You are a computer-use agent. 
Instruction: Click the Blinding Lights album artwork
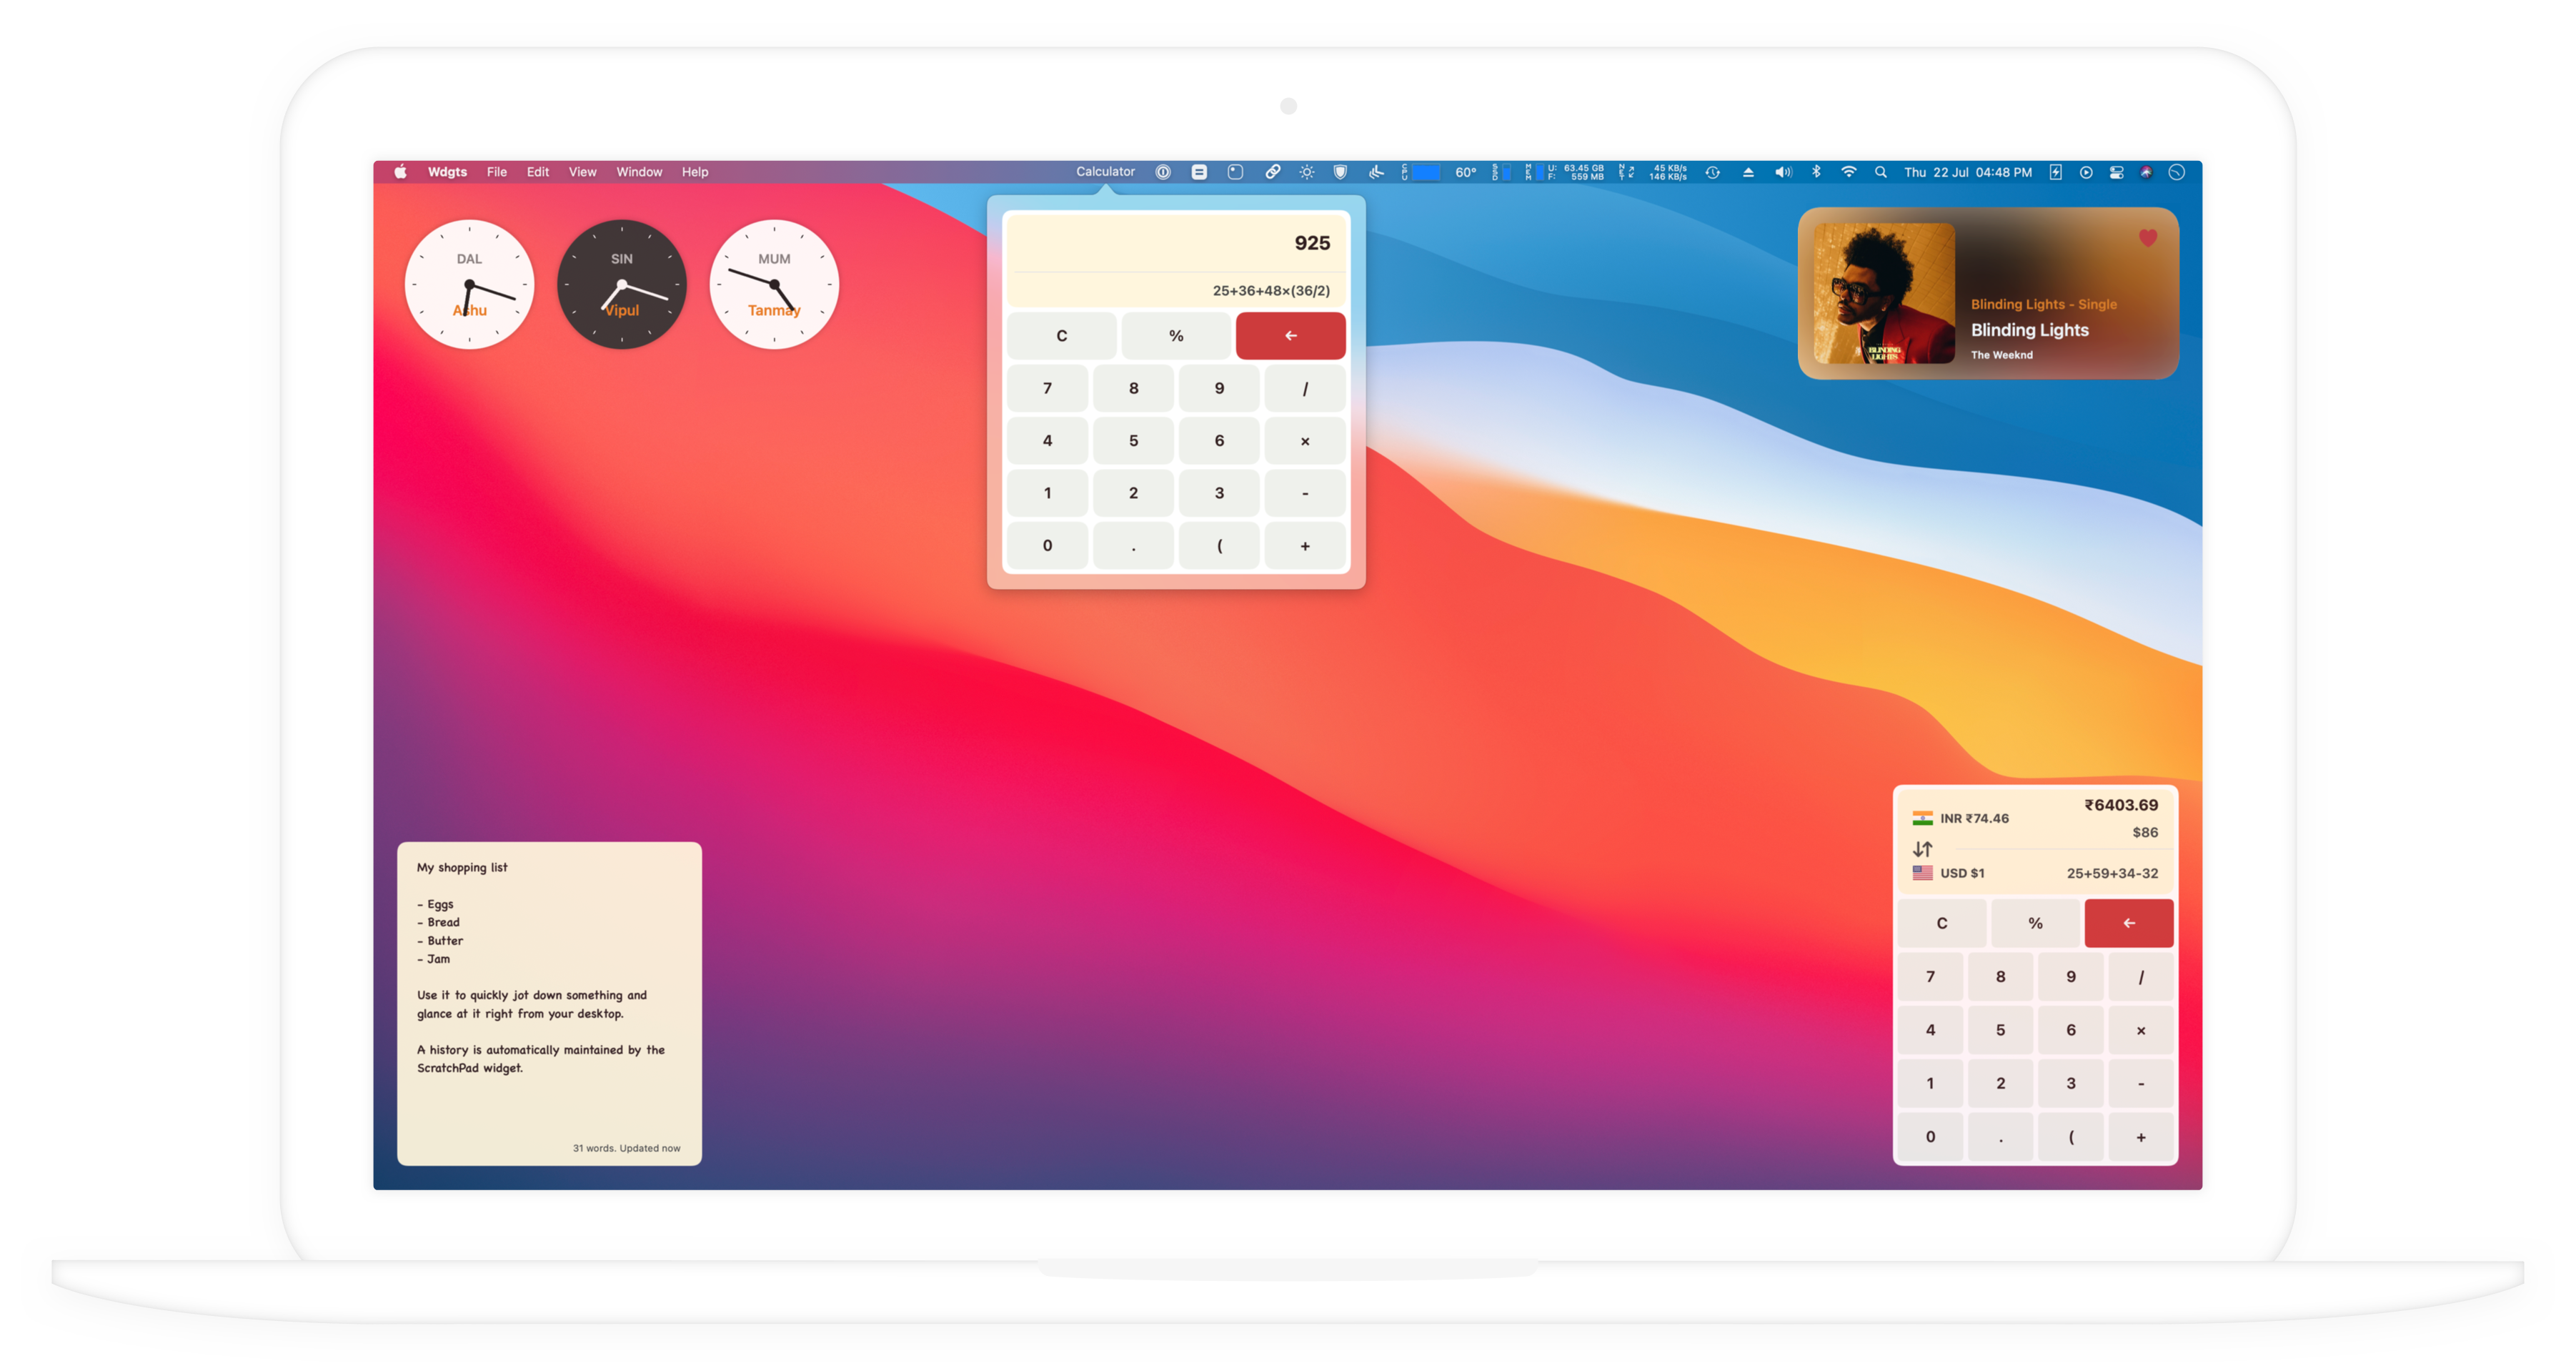pyautogui.click(x=1884, y=293)
